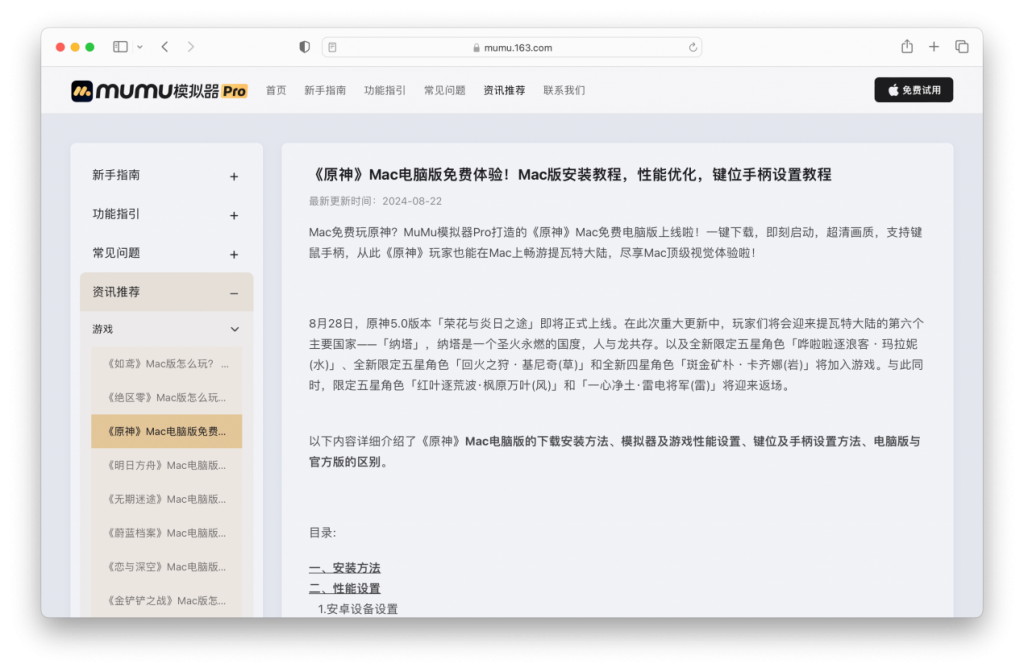Reload the page with refresh icon
Screen dimensions: 1024x672
coord(692,47)
